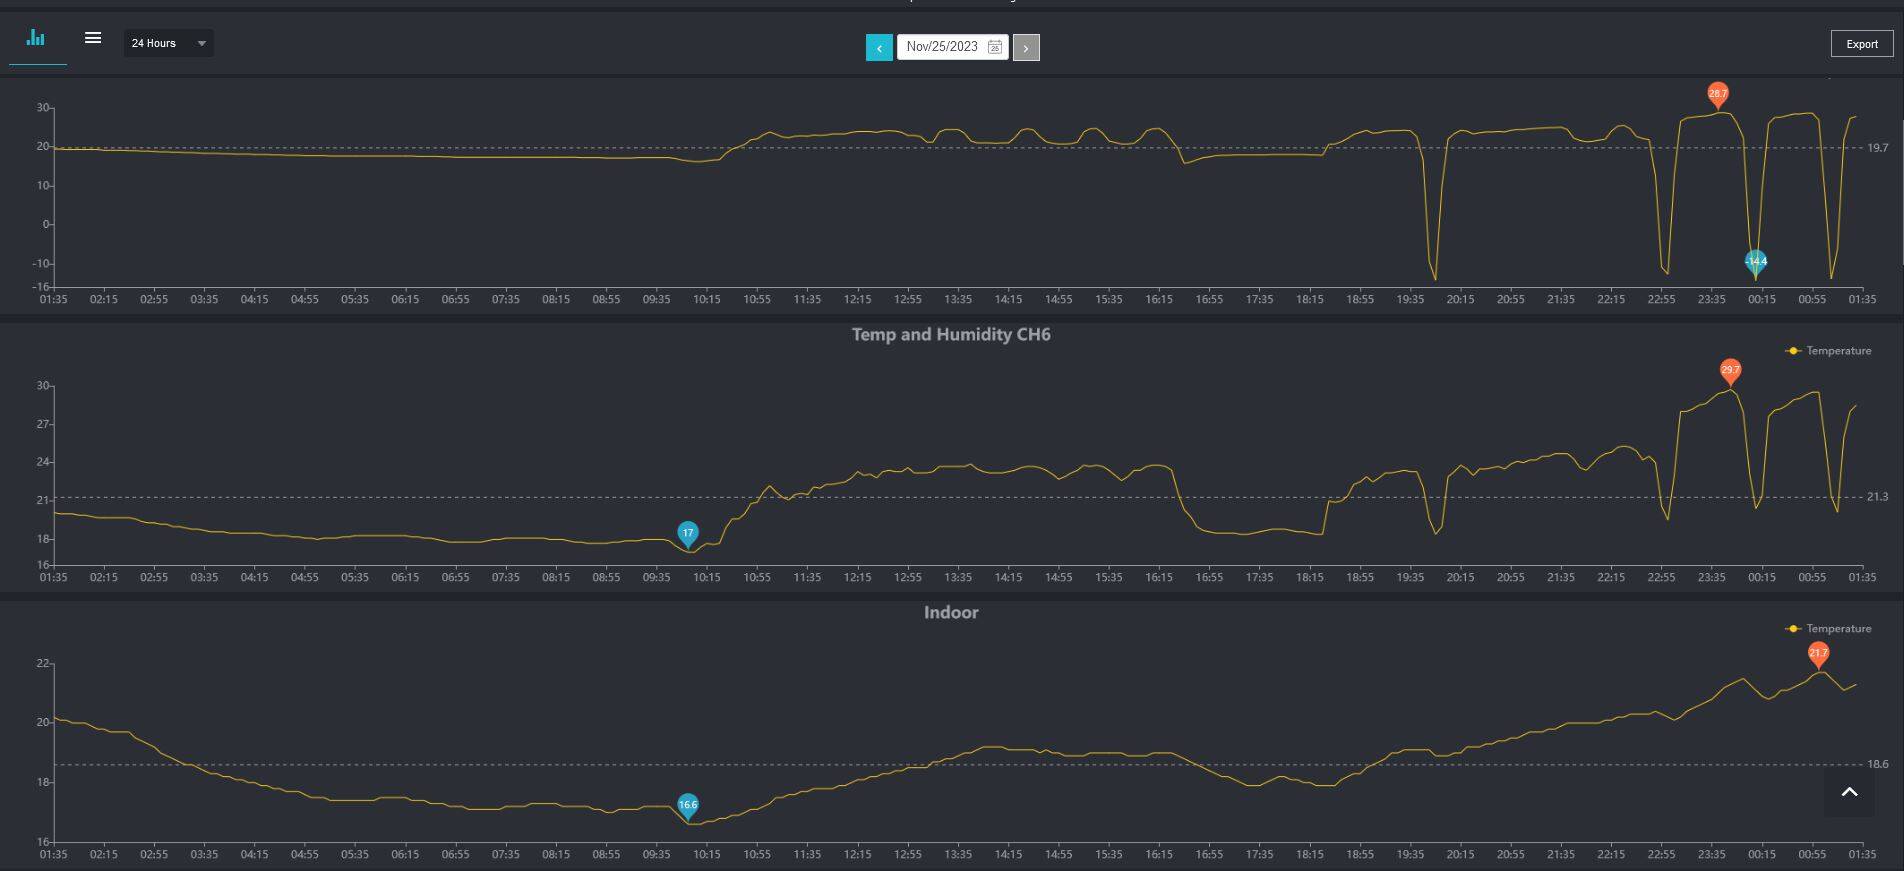The height and width of the screenshot is (871, 1904).
Task: Click the 21.3 average label on CH6 chart
Action: 1878,497
